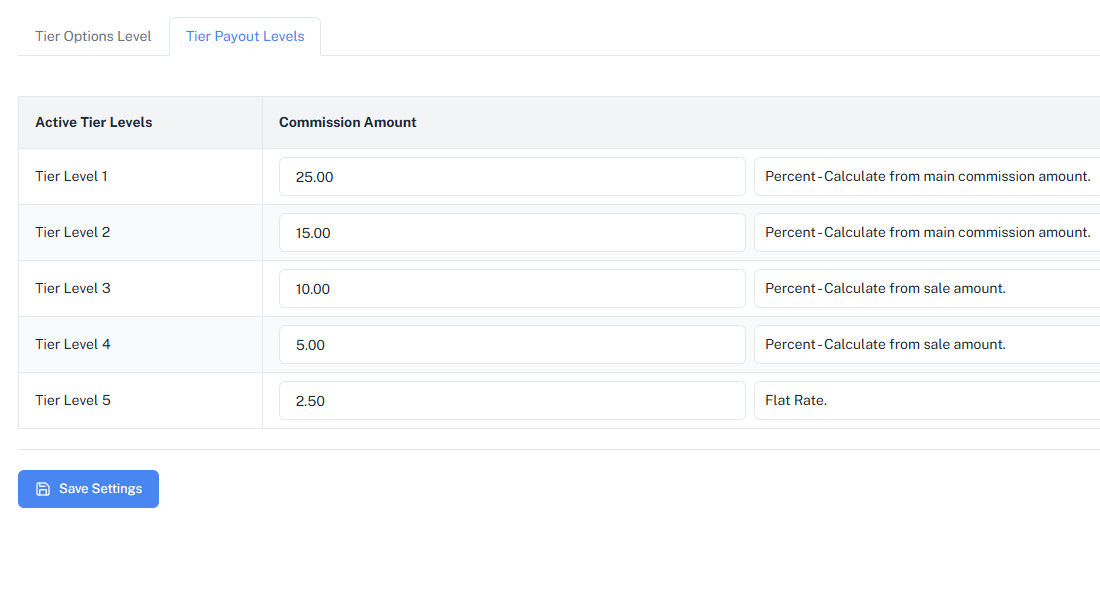The height and width of the screenshot is (600, 1100).
Task: Select the 15.00 commission input for Tier Level 2
Action: pyautogui.click(x=512, y=232)
